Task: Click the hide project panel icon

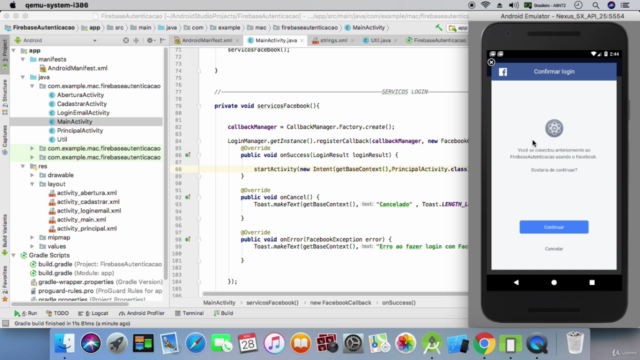Action: [x=162, y=40]
